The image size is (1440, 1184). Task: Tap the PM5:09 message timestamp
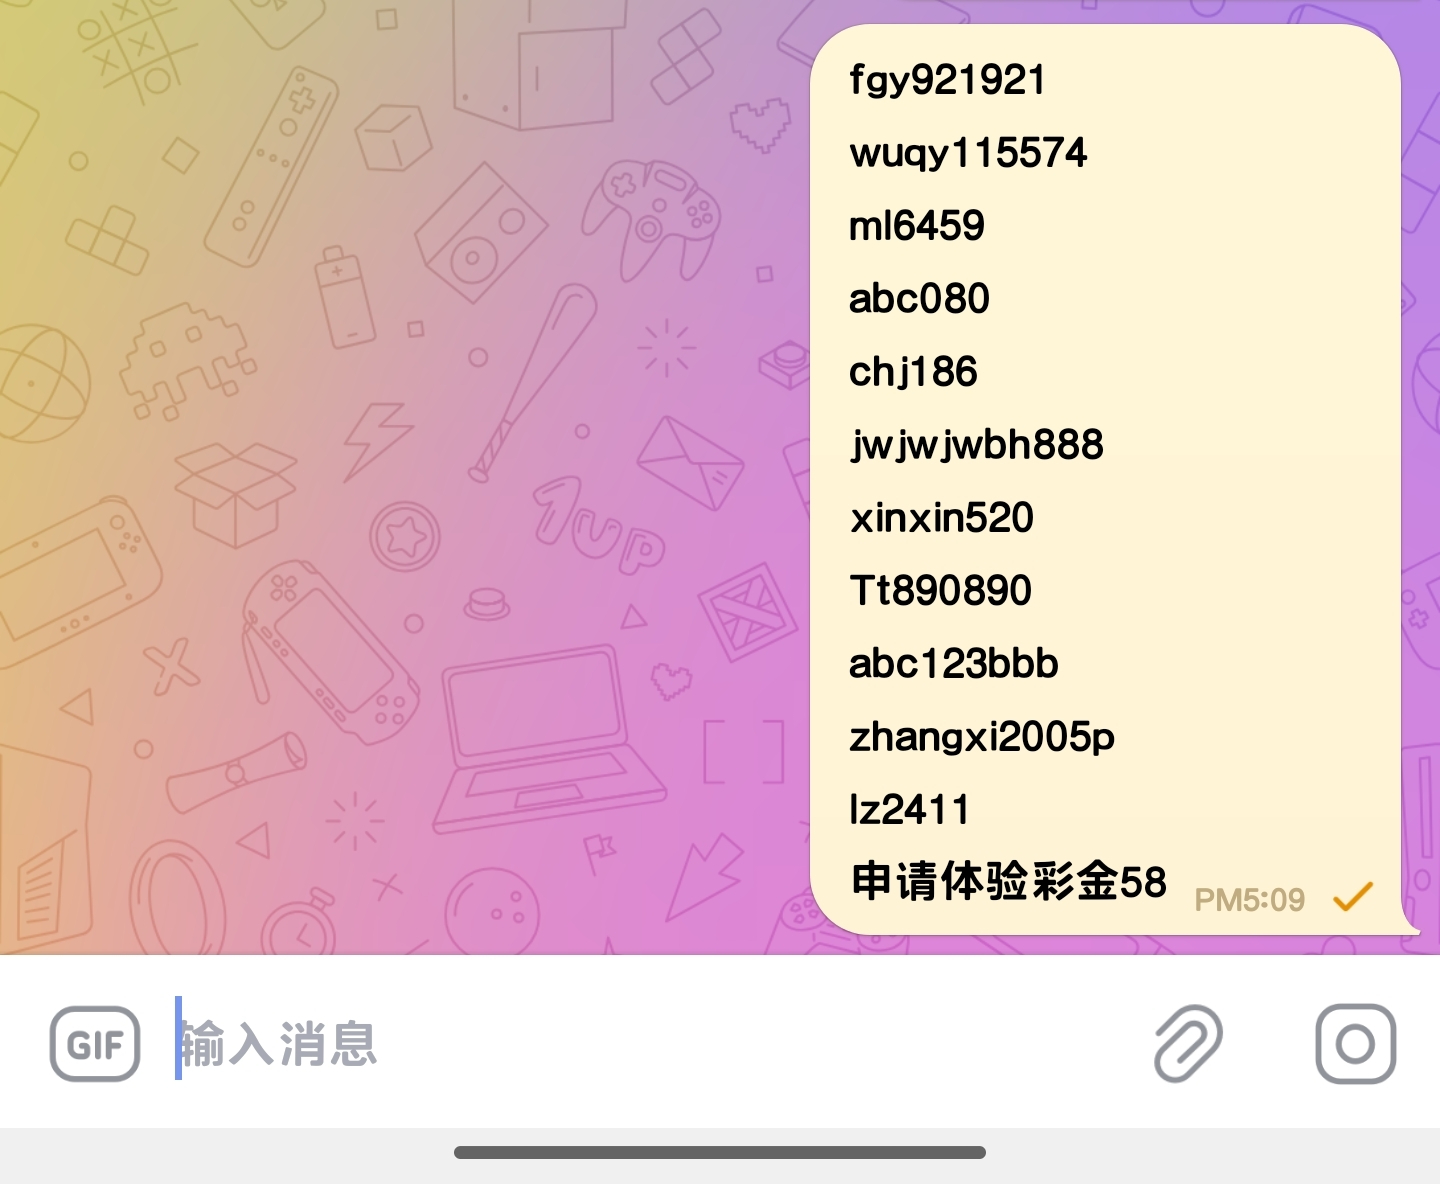click(1250, 900)
